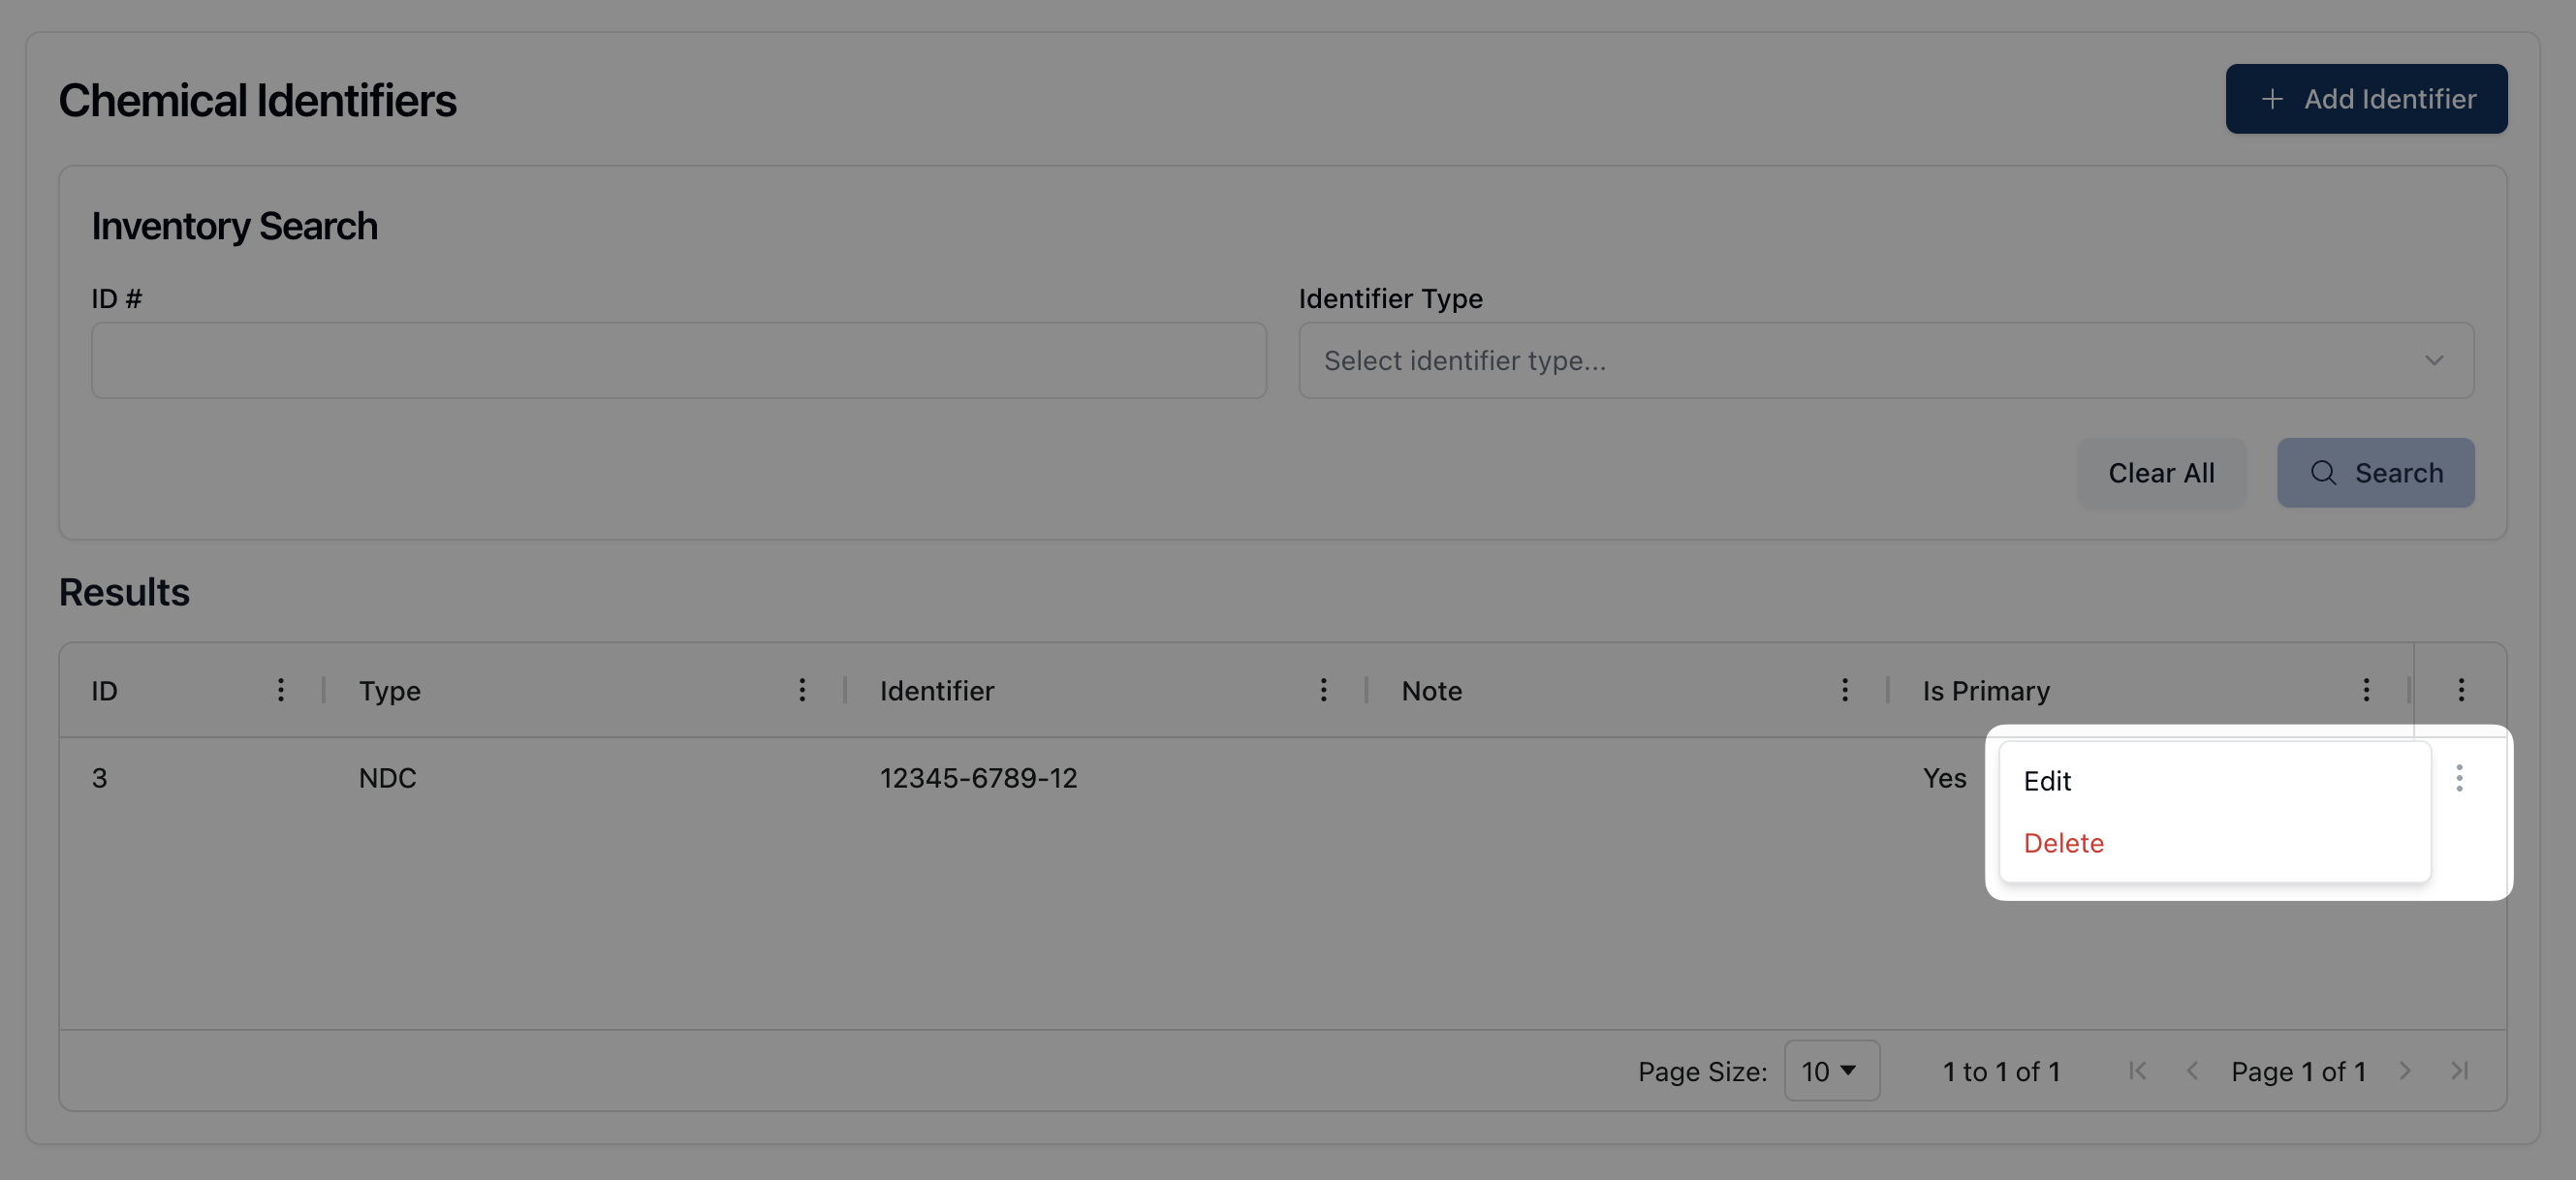Open the Is Primary column menu icon
Viewport: 2576px width, 1180px height.
pyautogui.click(x=2366, y=690)
